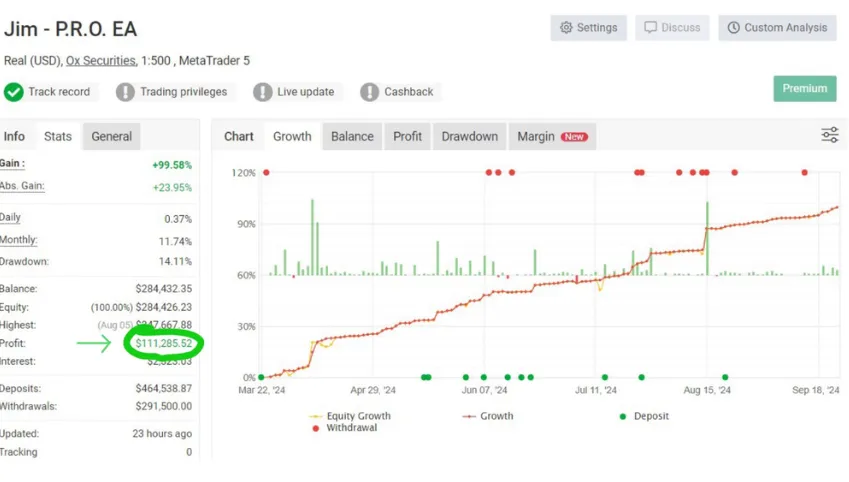849x482 pixels.
Task: Click the Live update warning icon
Action: pos(263,92)
